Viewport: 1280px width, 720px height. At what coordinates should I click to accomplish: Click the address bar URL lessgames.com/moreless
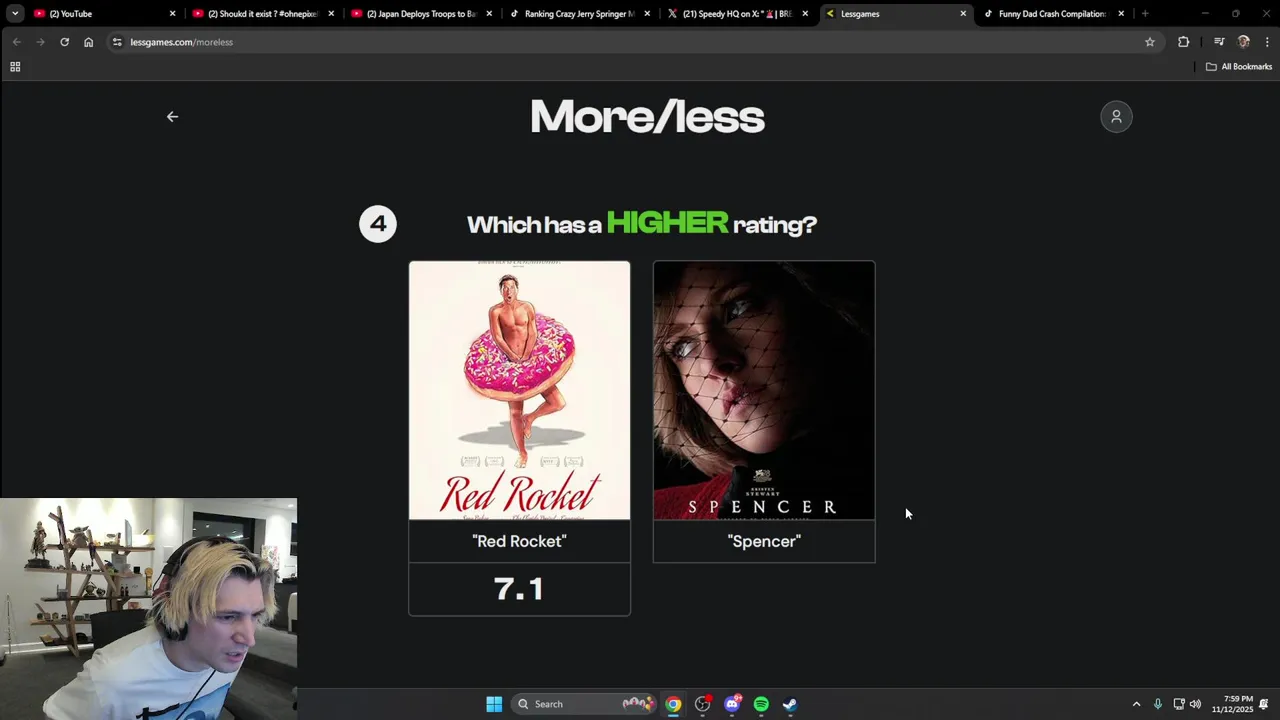(181, 42)
